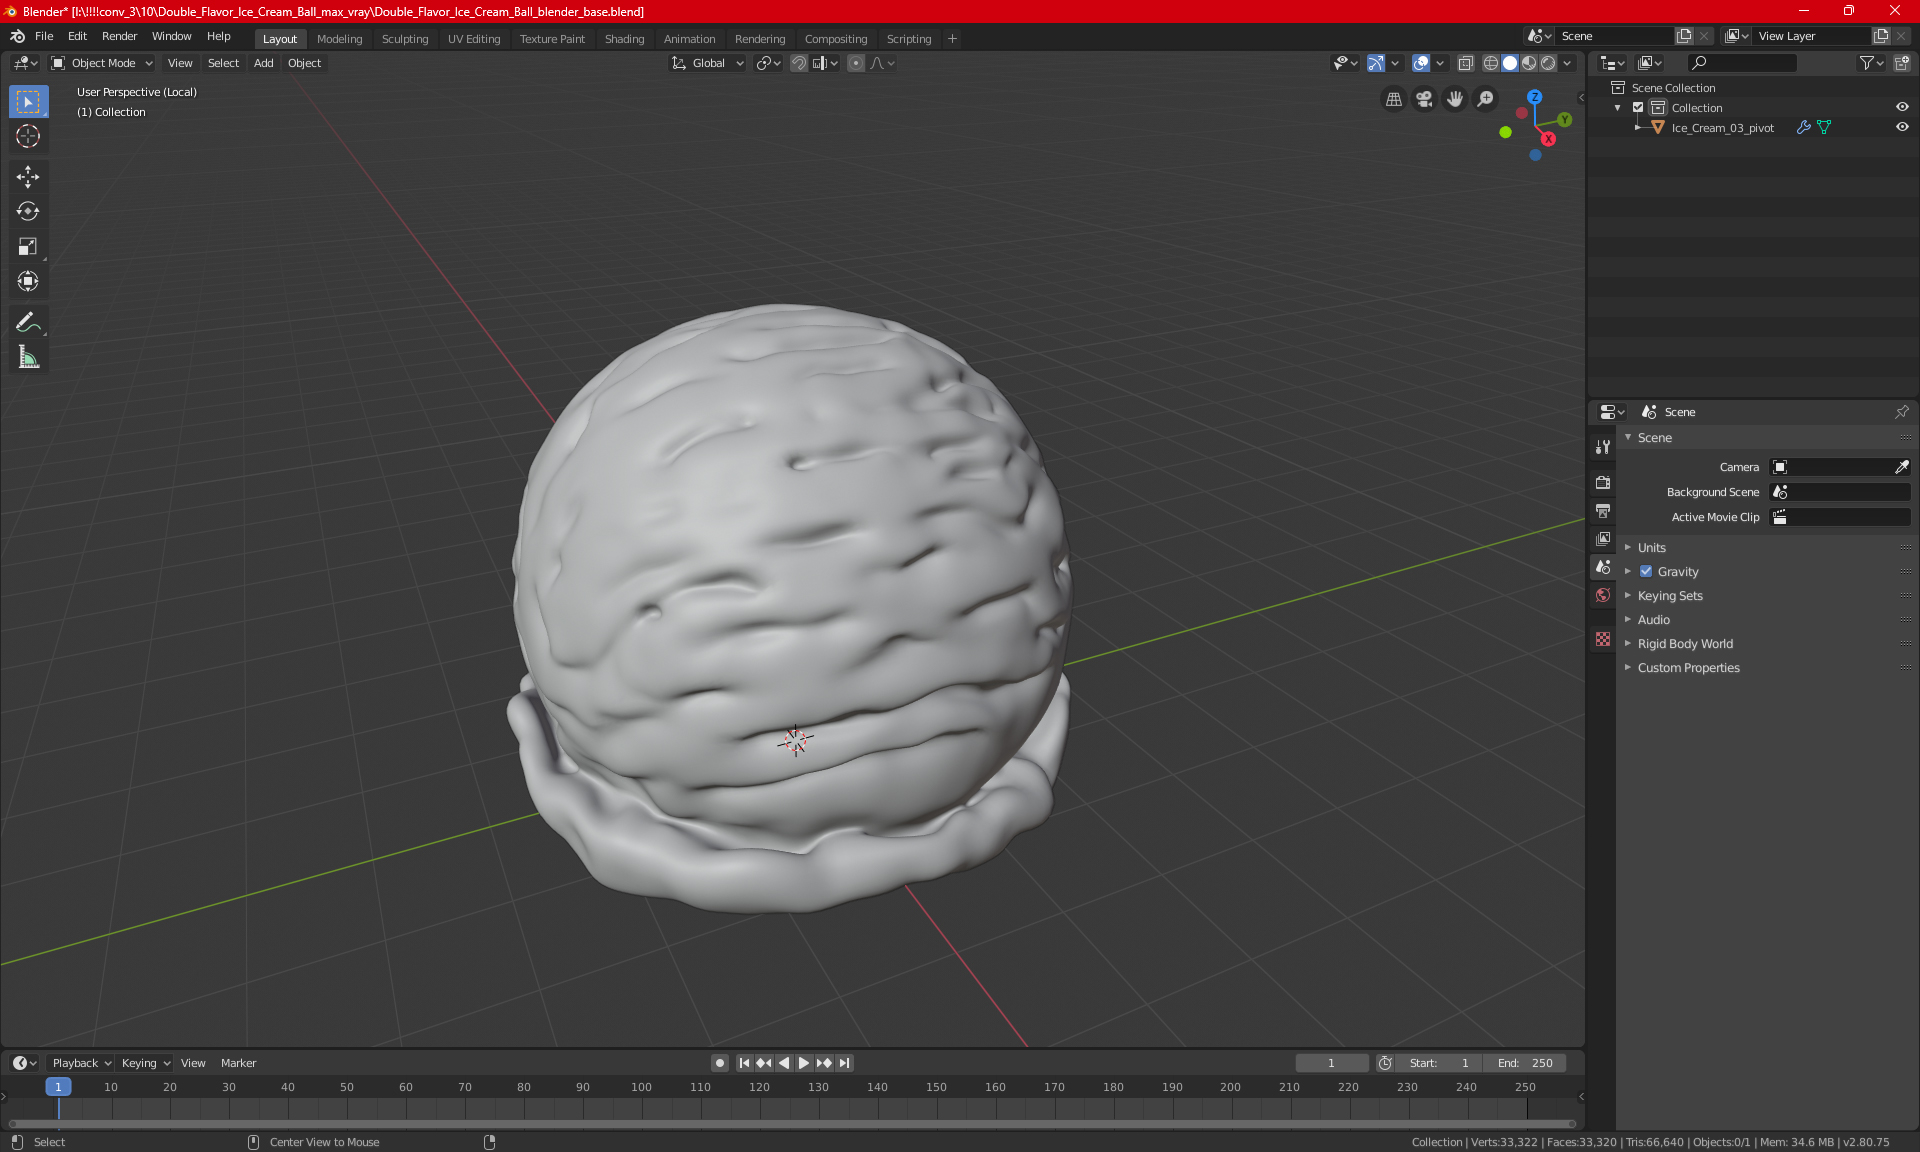Open the timeline Keying popover
This screenshot has width=1920, height=1152.
[145, 1063]
